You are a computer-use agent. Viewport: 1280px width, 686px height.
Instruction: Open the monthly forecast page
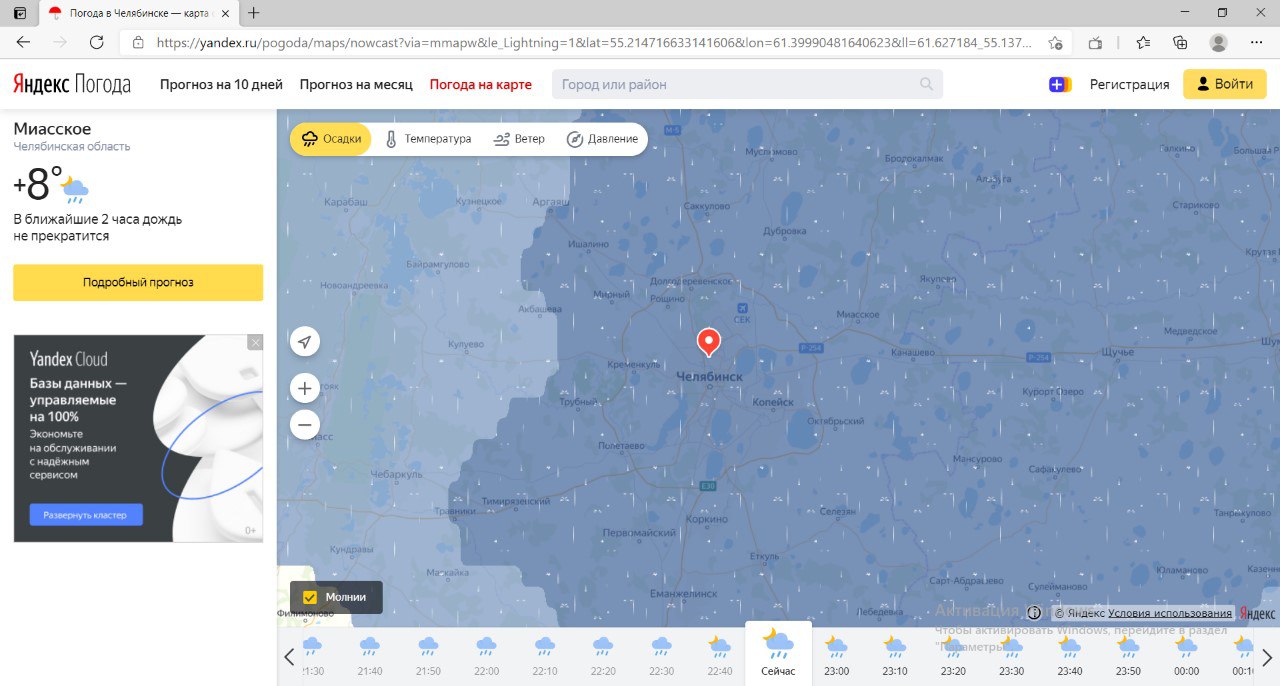click(x=356, y=84)
